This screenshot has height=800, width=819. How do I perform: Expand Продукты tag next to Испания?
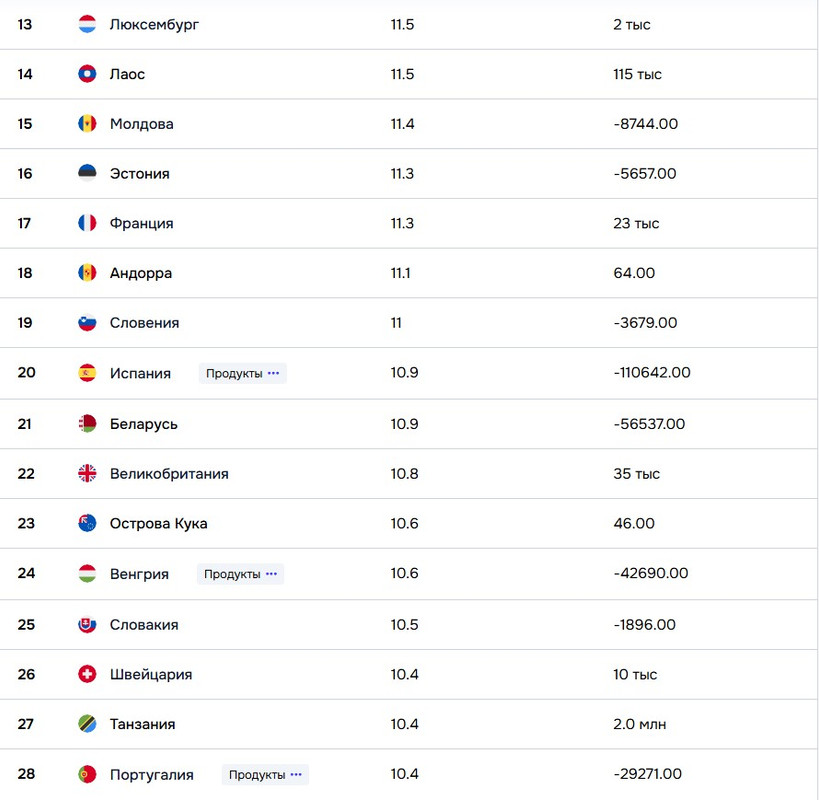[x=243, y=373]
